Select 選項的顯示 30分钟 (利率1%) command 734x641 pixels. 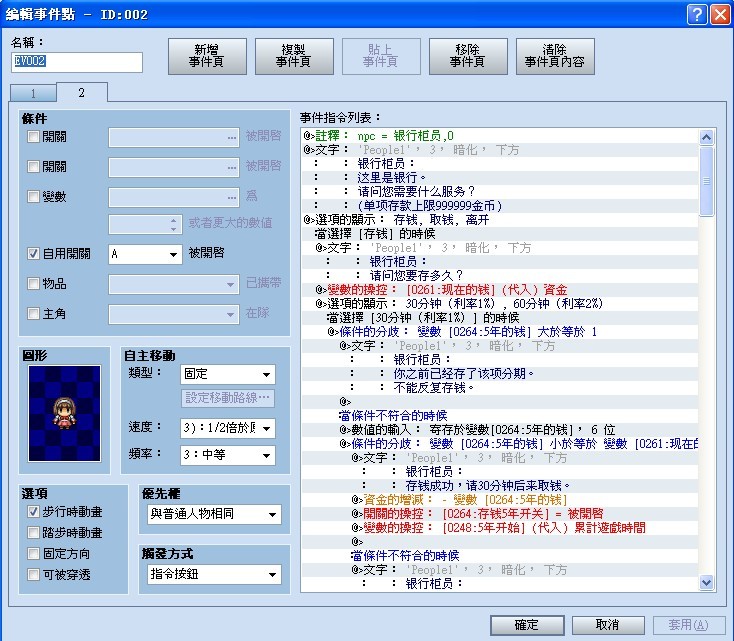pyautogui.click(x=499, y=304)
